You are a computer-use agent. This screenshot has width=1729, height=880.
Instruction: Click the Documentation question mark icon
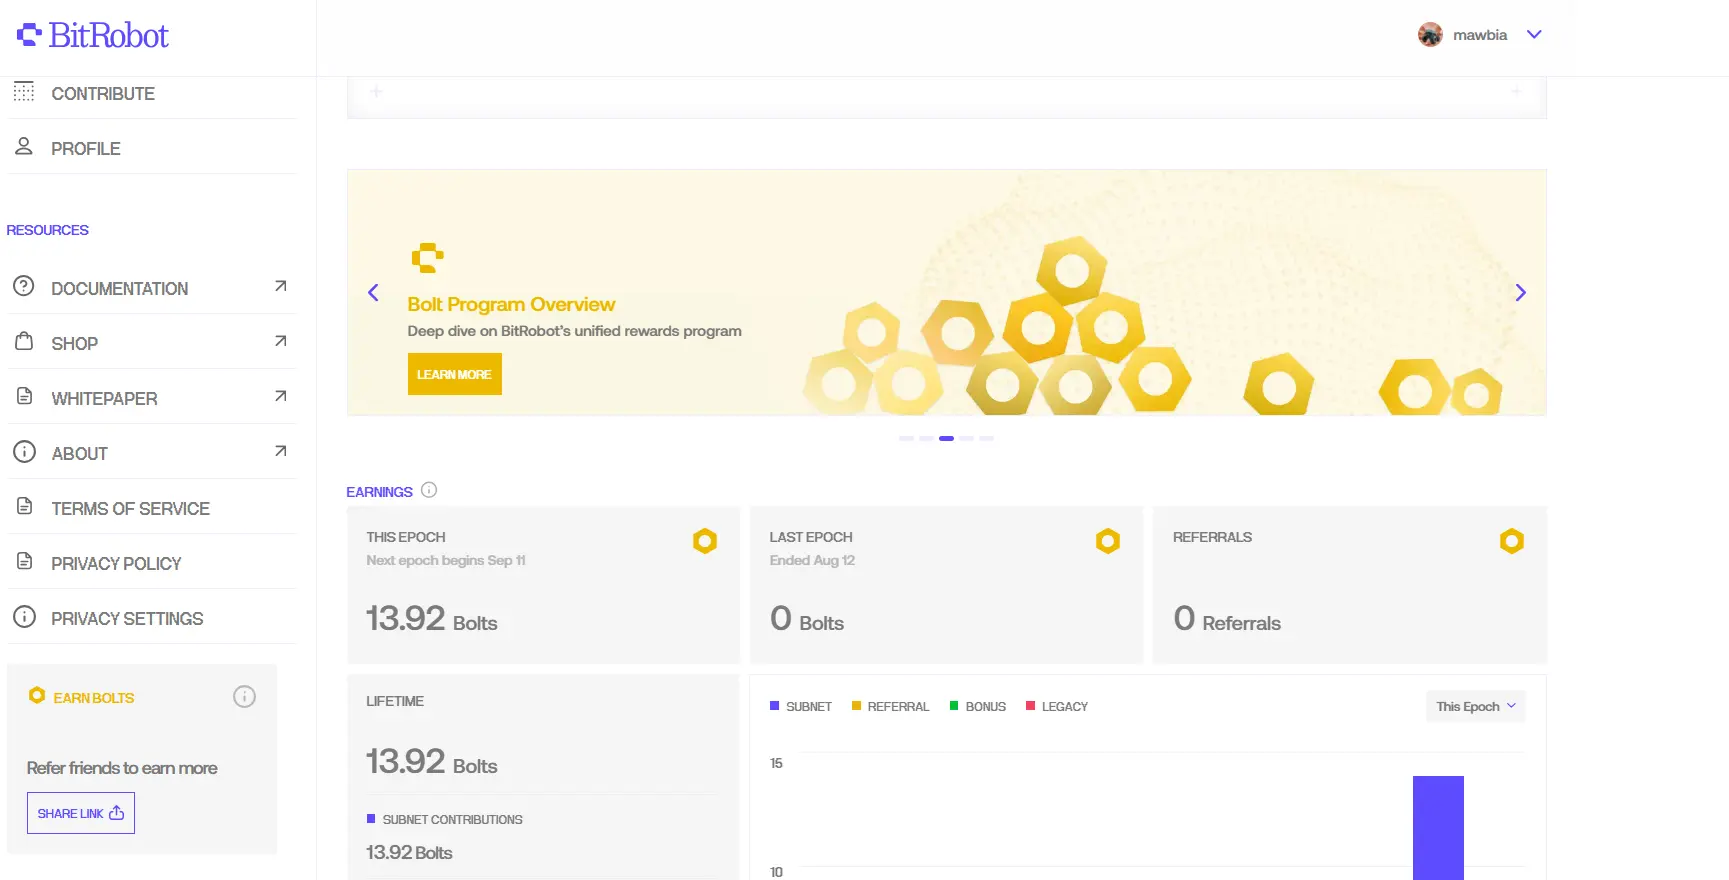(24, 287)
